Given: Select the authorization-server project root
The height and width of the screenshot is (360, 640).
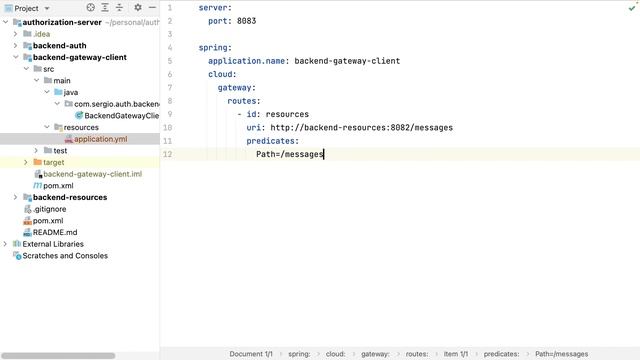Looking at the screenshot, I should click(x=62, y=22).
